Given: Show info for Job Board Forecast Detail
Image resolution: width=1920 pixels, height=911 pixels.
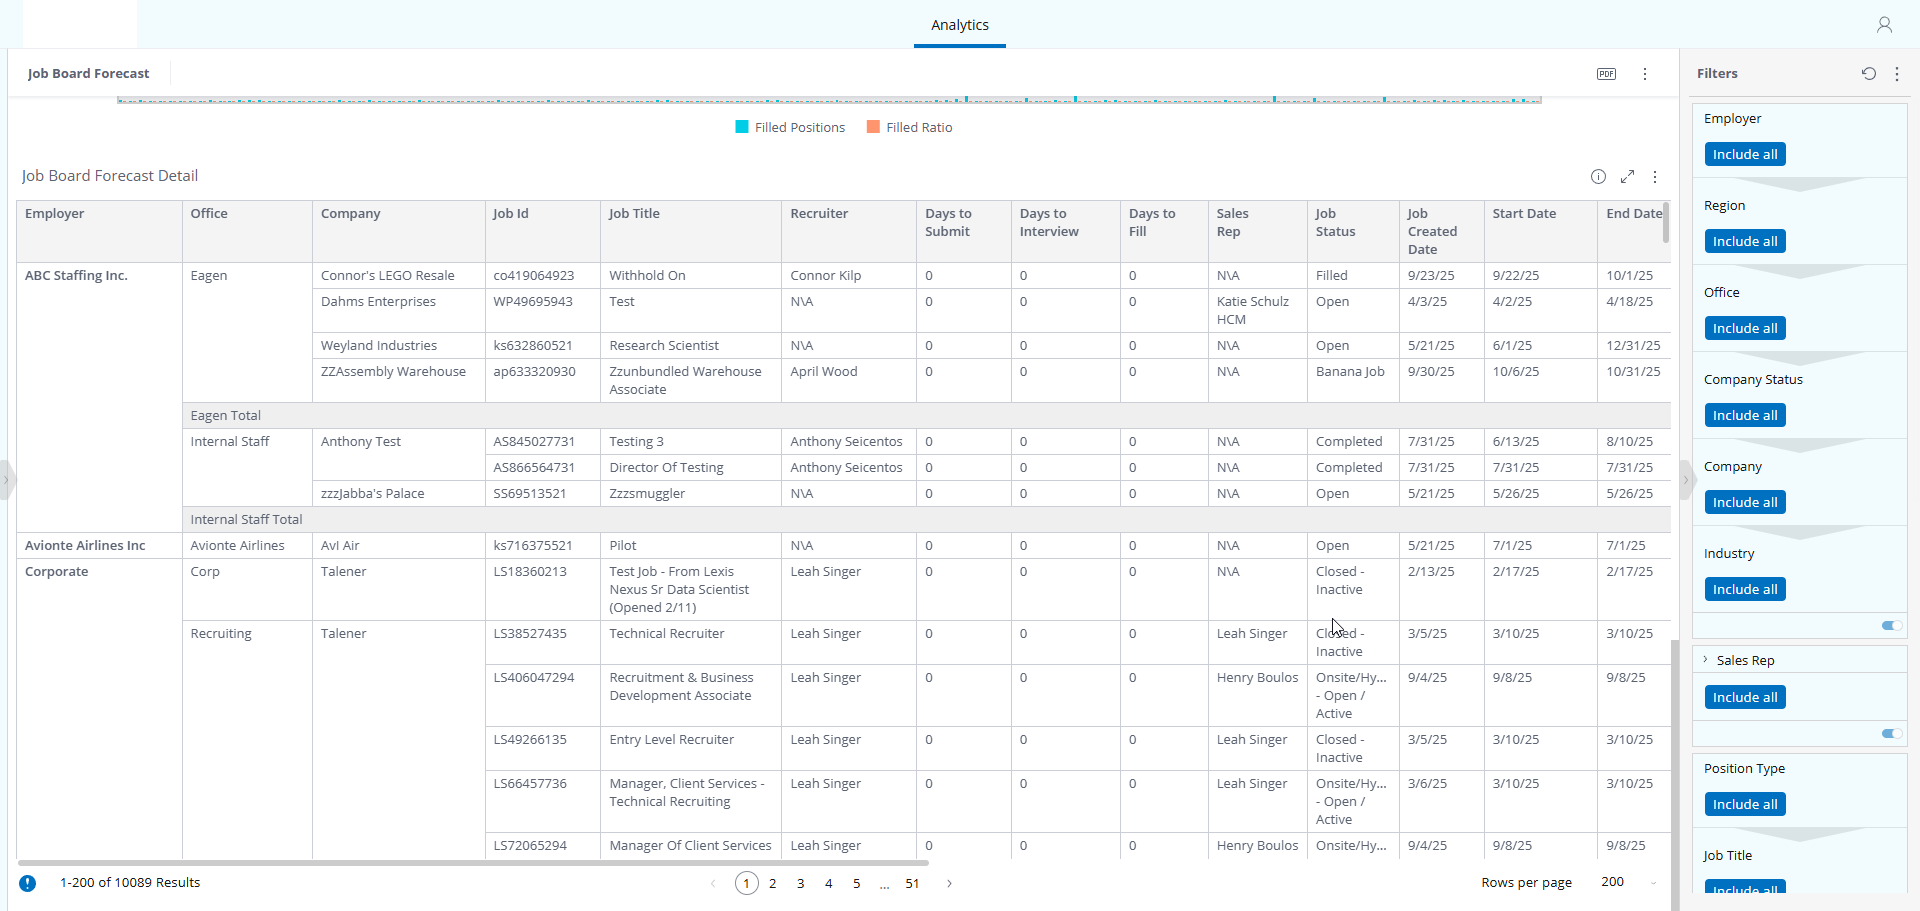Looking at the screenshot, I should tap(1598, 176).
